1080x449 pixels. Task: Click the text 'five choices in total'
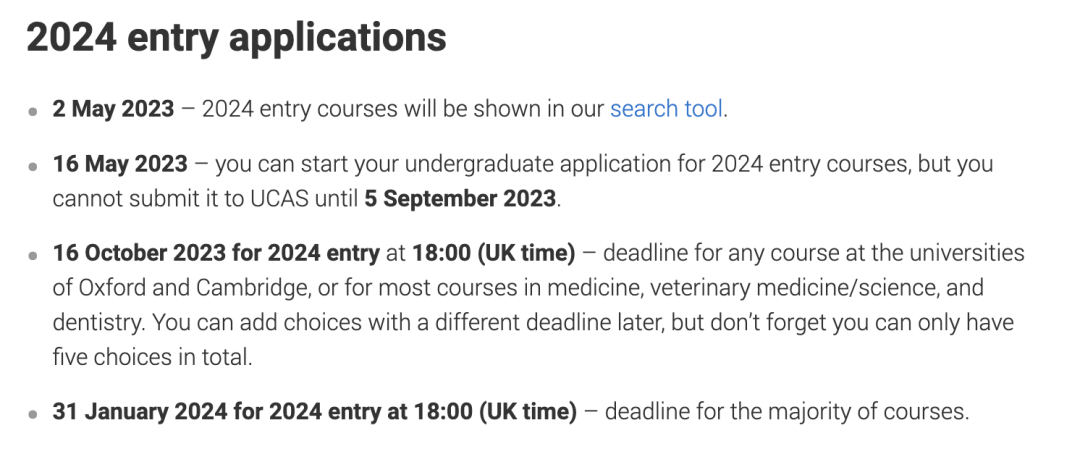(153, 357)
